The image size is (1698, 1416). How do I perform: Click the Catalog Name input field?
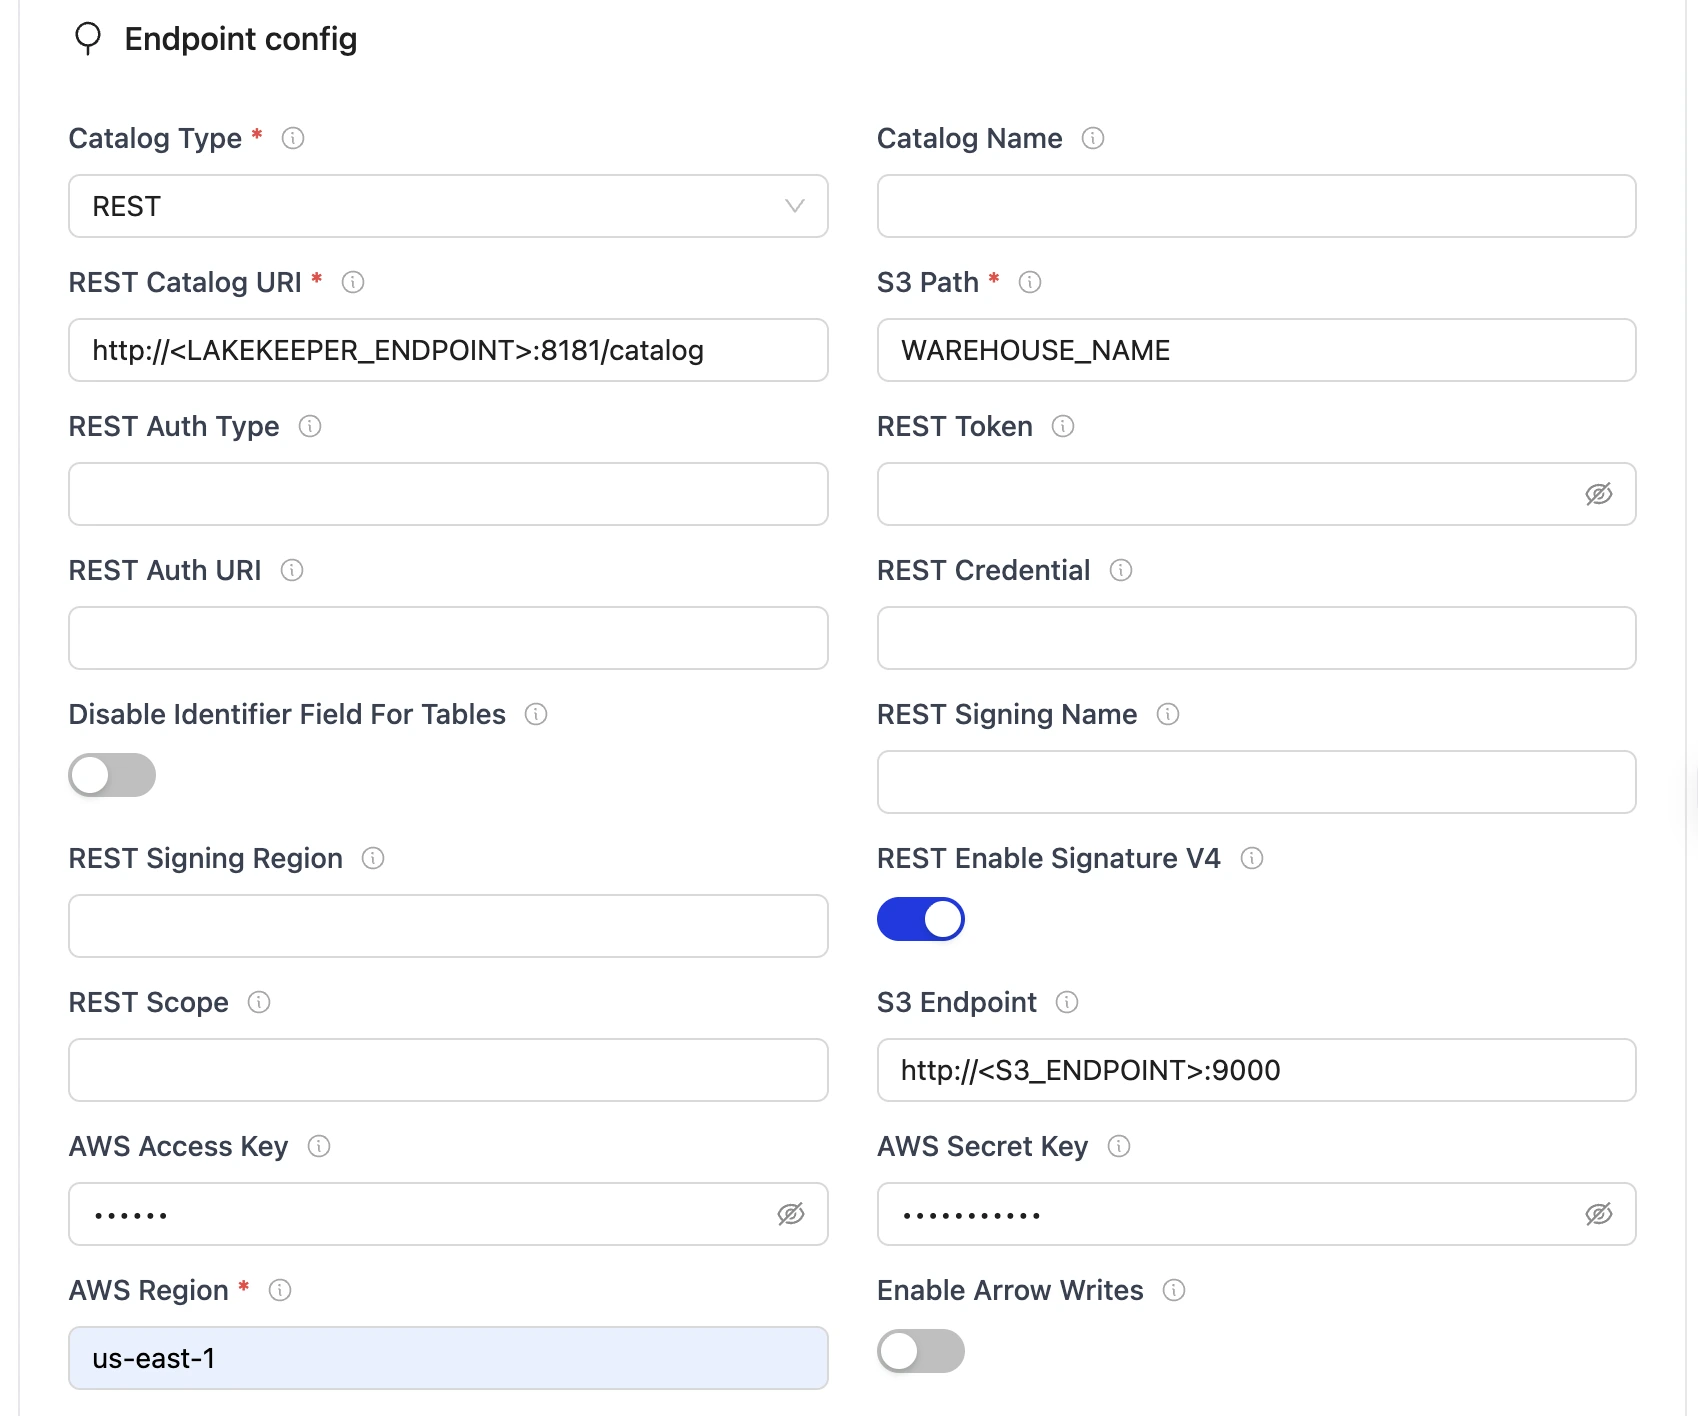pyautogui.click(x=1257, y=206)
